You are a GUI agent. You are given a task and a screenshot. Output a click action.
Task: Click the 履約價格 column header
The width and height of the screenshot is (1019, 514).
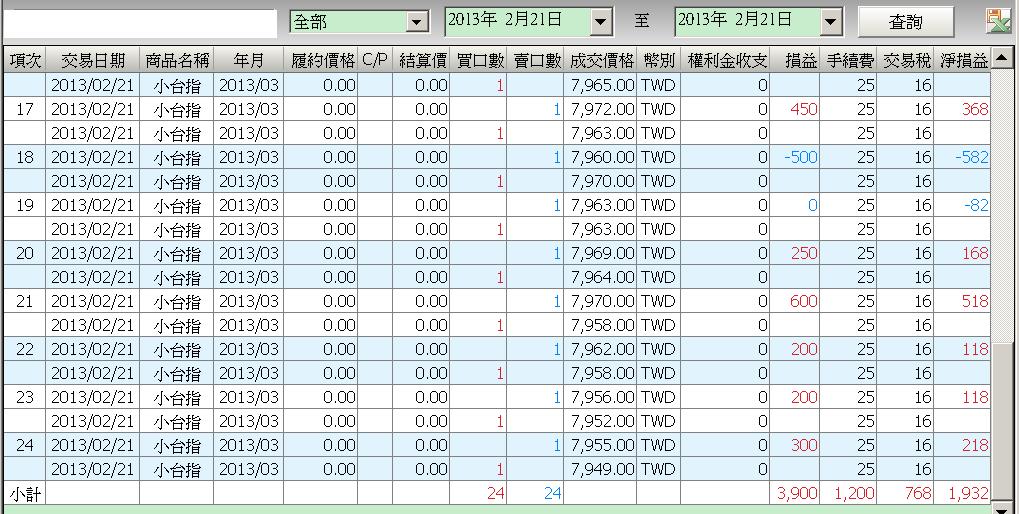(x=320, y=60)
